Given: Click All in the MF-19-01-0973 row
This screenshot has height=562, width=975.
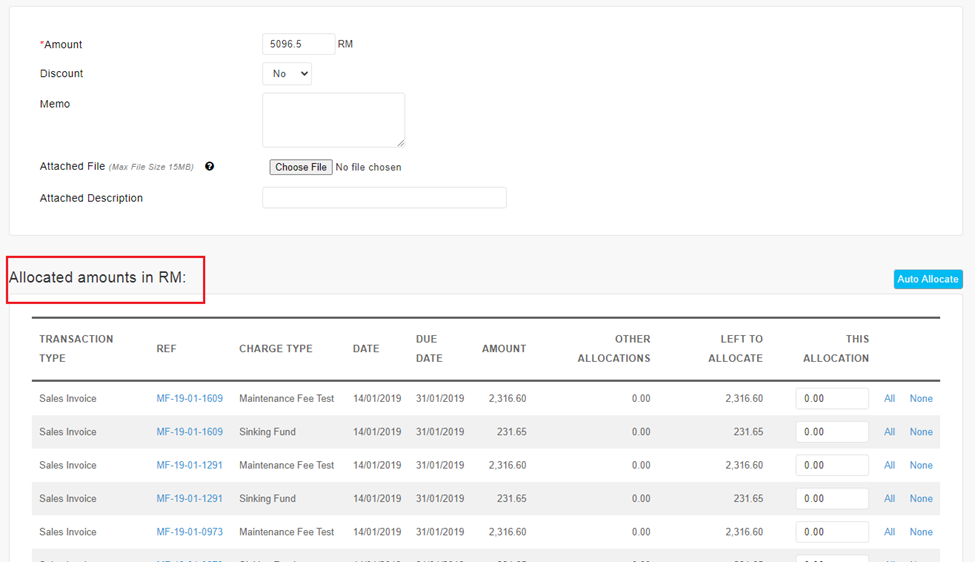Looking at the screenshot, I should 889,532.
